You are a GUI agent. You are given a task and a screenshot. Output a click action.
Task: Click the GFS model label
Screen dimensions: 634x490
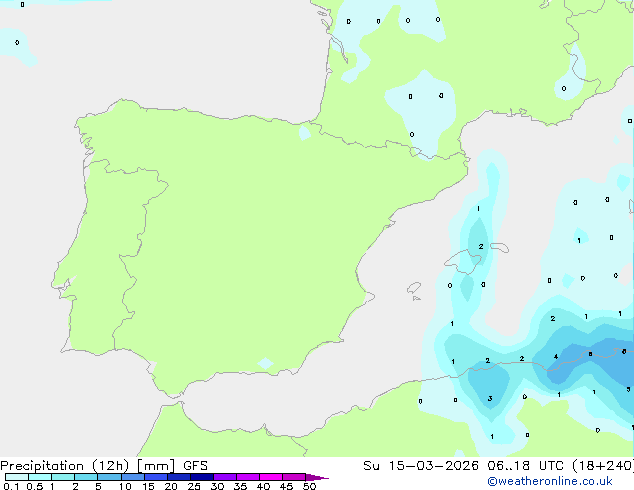tap(195, 466)
